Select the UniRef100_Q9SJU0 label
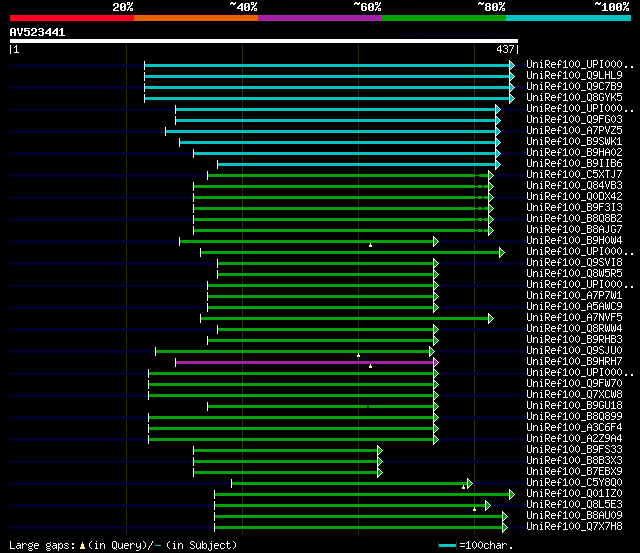Viewport: 640px width, 553px height. point(574,351)
